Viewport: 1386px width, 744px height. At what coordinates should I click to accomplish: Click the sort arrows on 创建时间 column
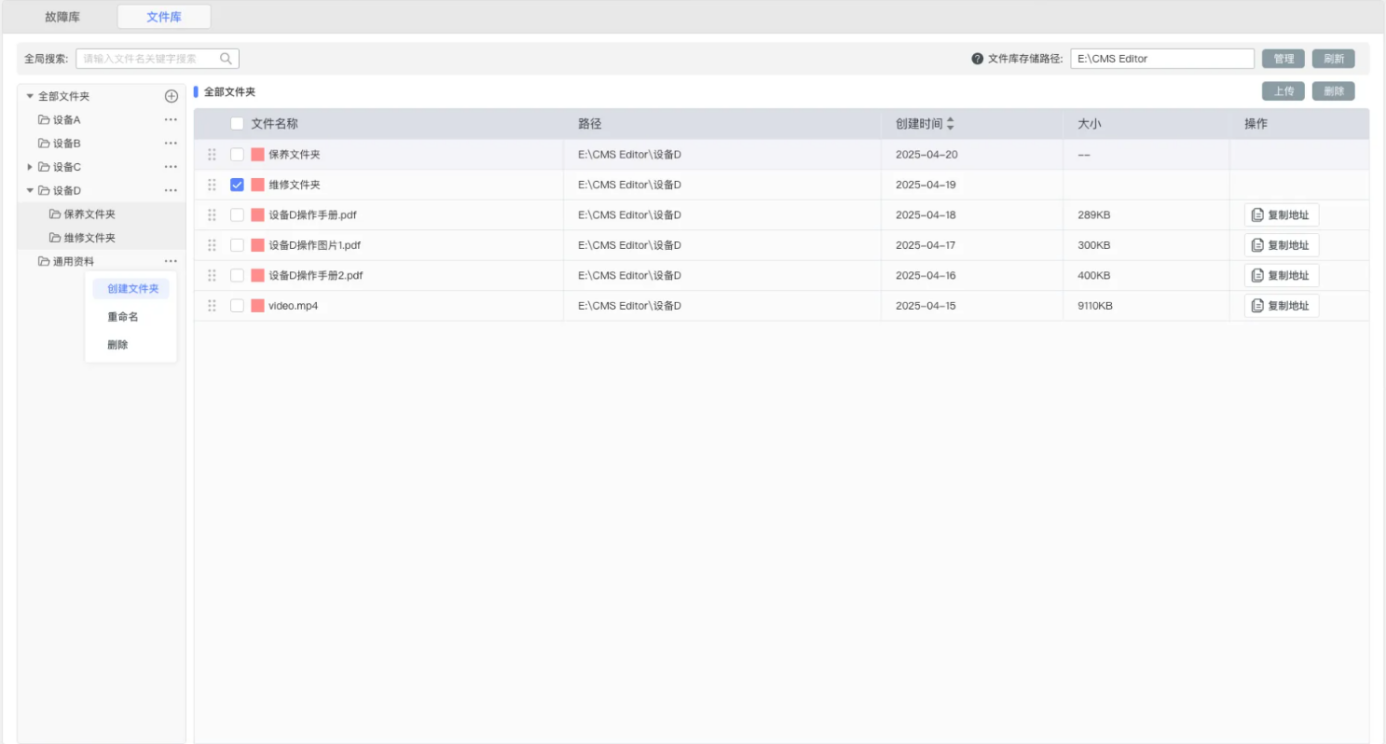951,124
